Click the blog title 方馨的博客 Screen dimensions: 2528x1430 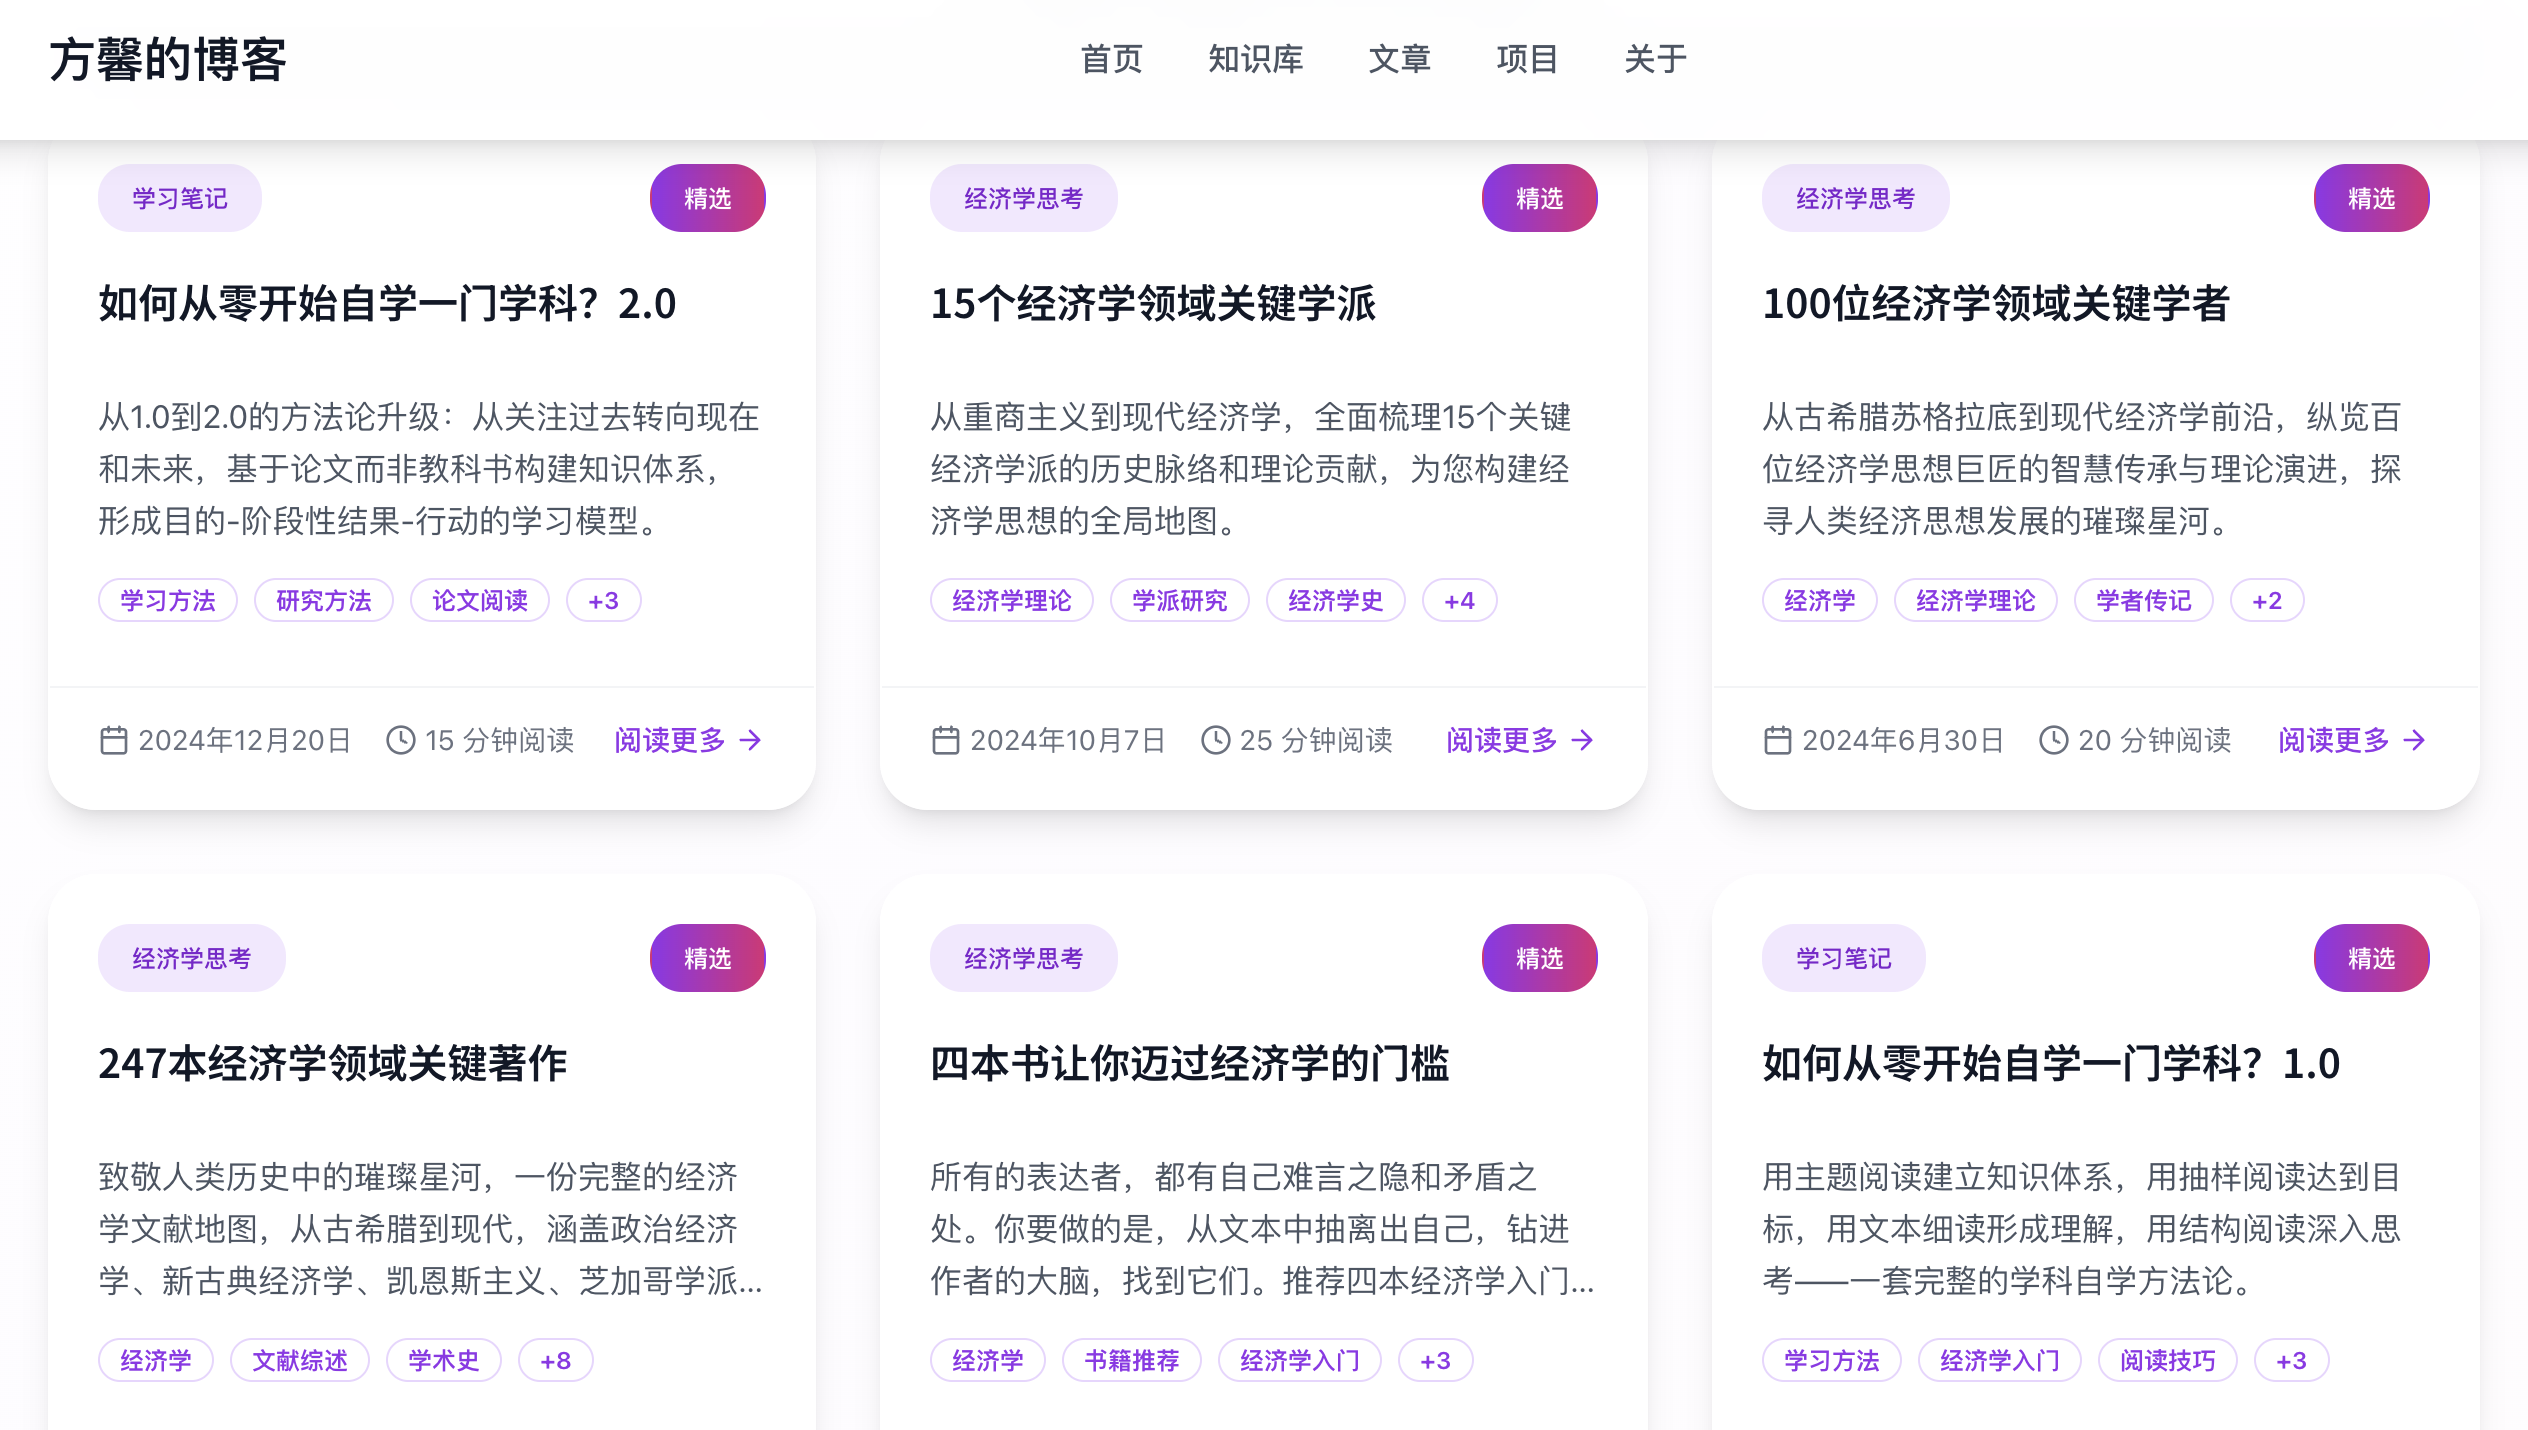tap(168, 60)
